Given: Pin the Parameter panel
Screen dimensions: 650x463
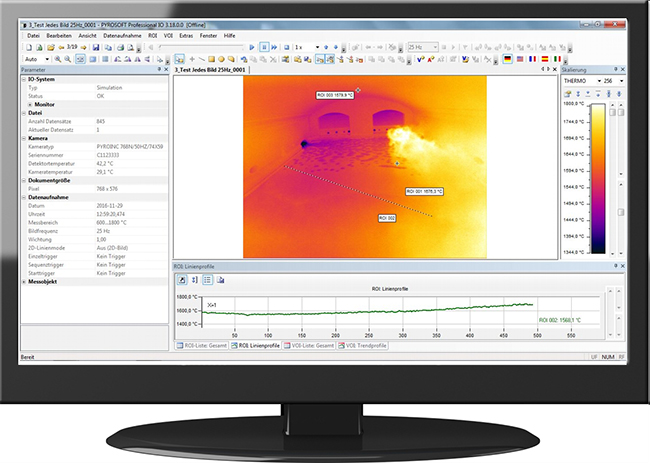Looking at the screenshot, I should [x=158, y=70].
